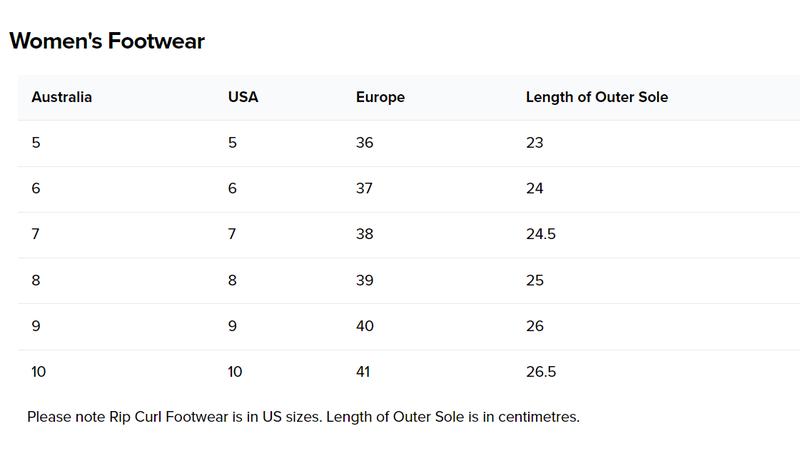Select the Australia column header

62,97
